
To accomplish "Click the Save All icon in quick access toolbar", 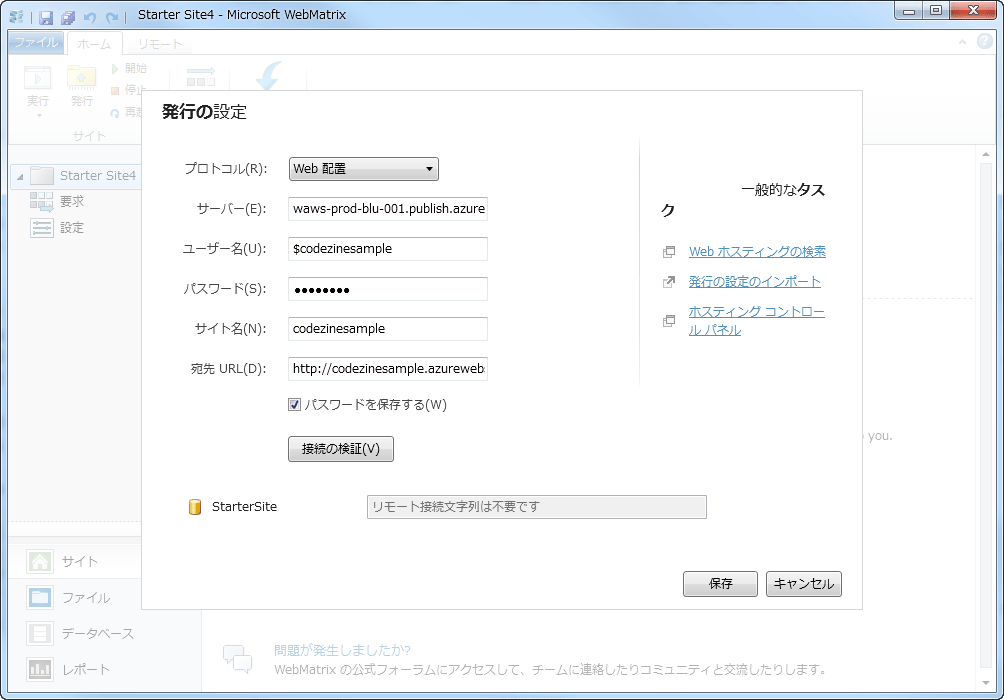I will 68,17.
